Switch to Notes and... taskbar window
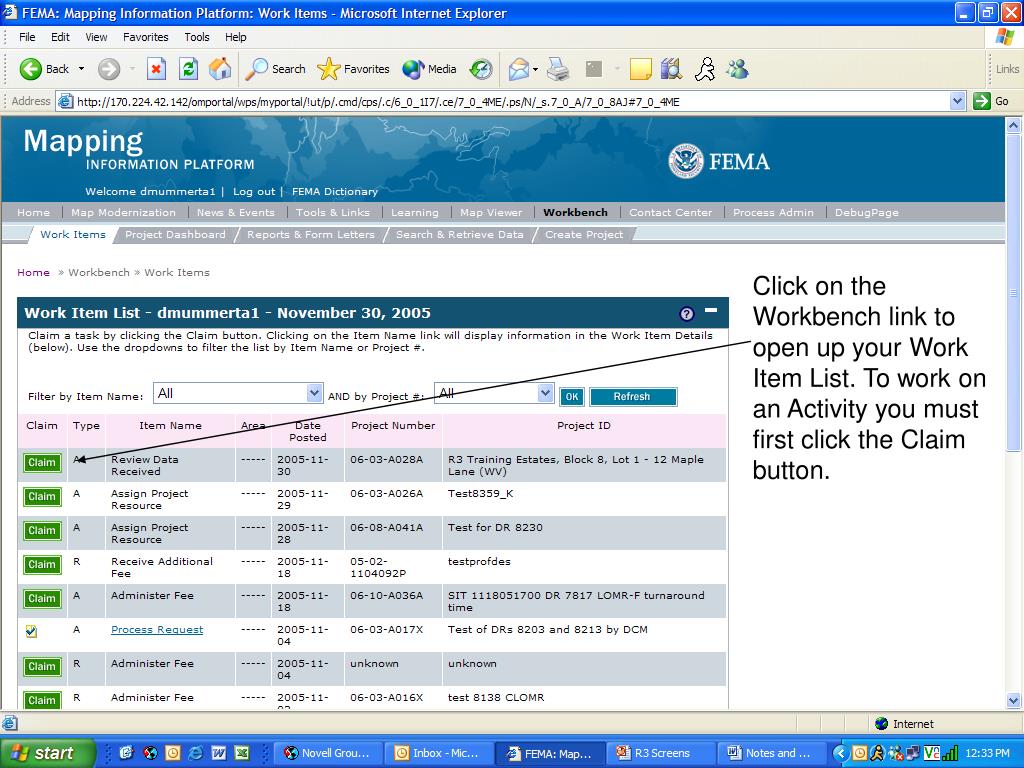Viewport: 1024px width, 768px height. 772,753
